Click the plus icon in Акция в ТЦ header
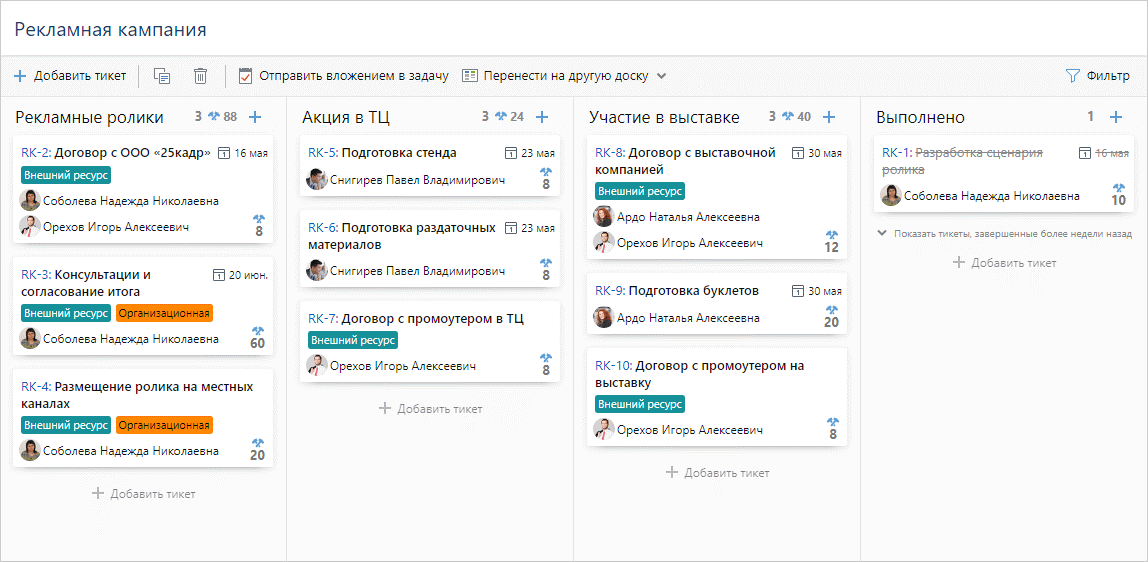The width and height of the screenshot is (1148, 562). (542, 117)
